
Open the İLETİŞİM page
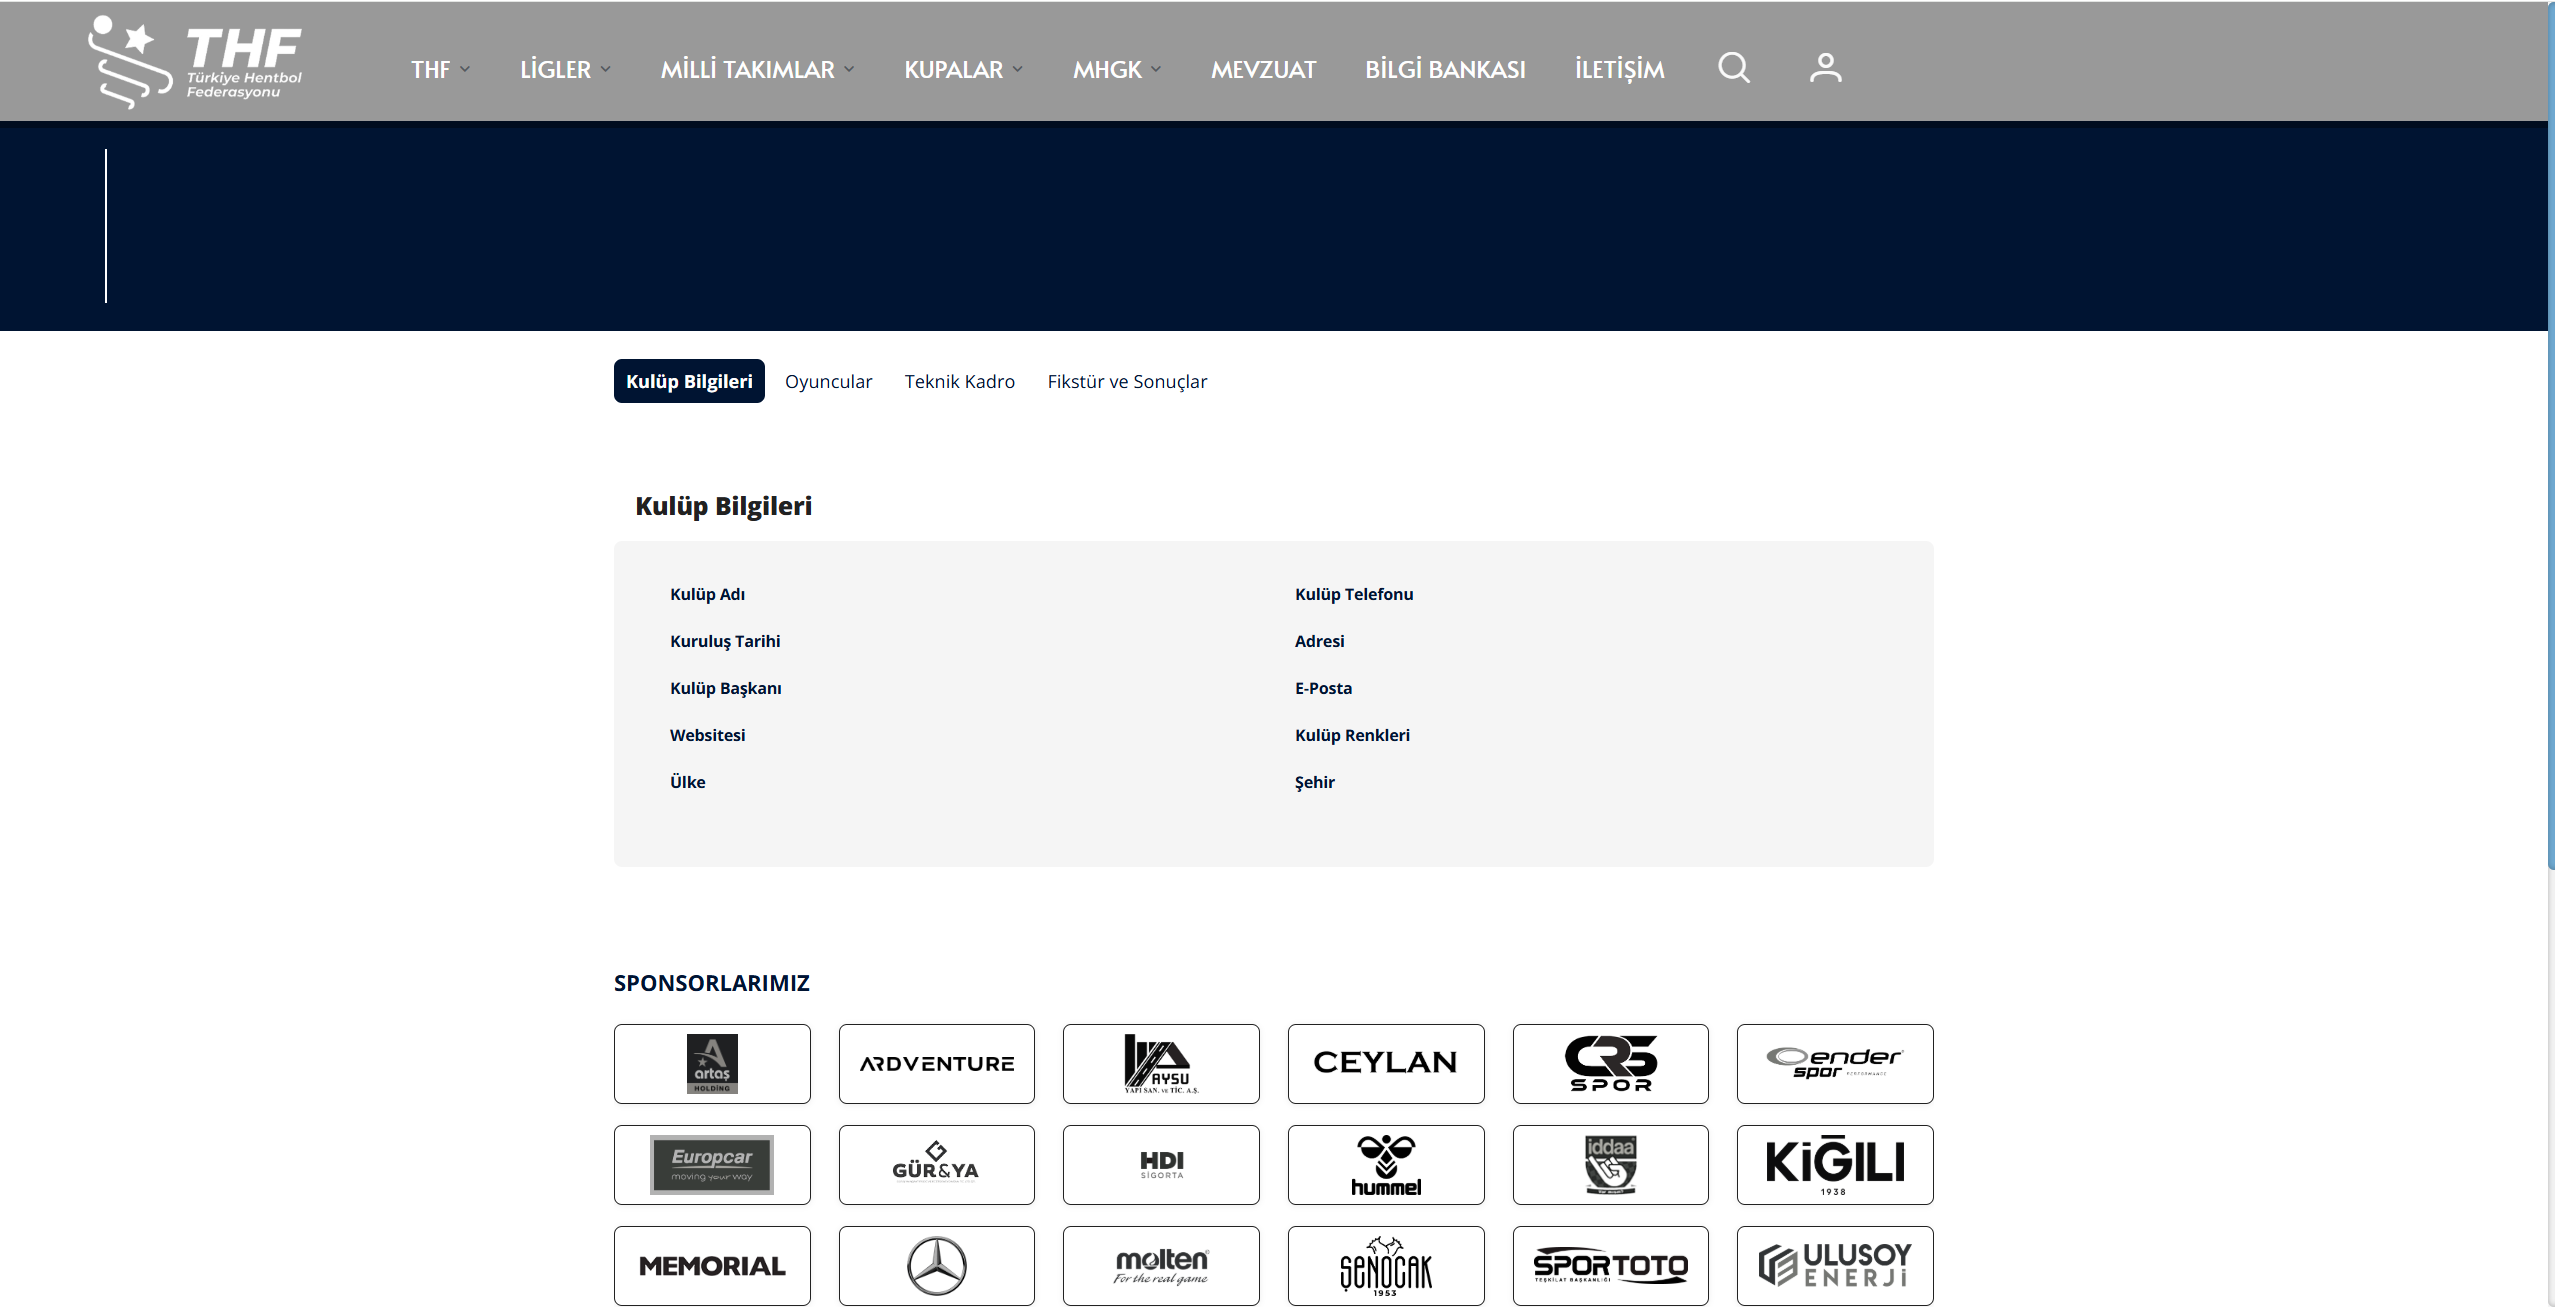tap(1619, 69)
